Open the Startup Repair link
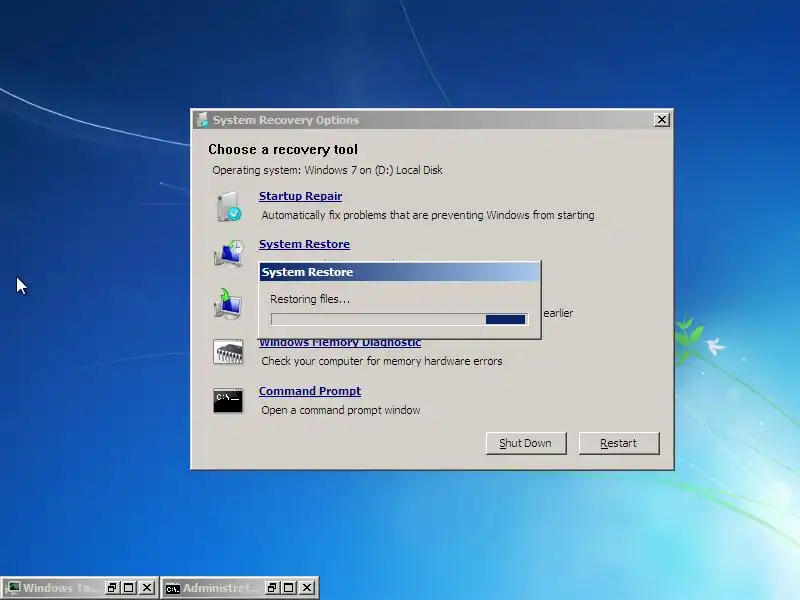The width and height of the screenshot is (800, 600). 300,196
